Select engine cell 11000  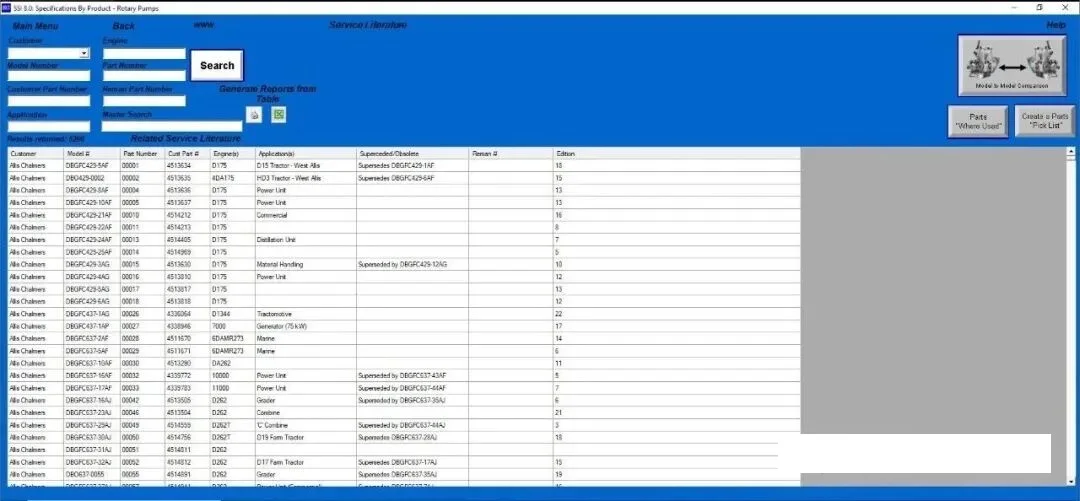pyautogui.click(x=232, y=388)
